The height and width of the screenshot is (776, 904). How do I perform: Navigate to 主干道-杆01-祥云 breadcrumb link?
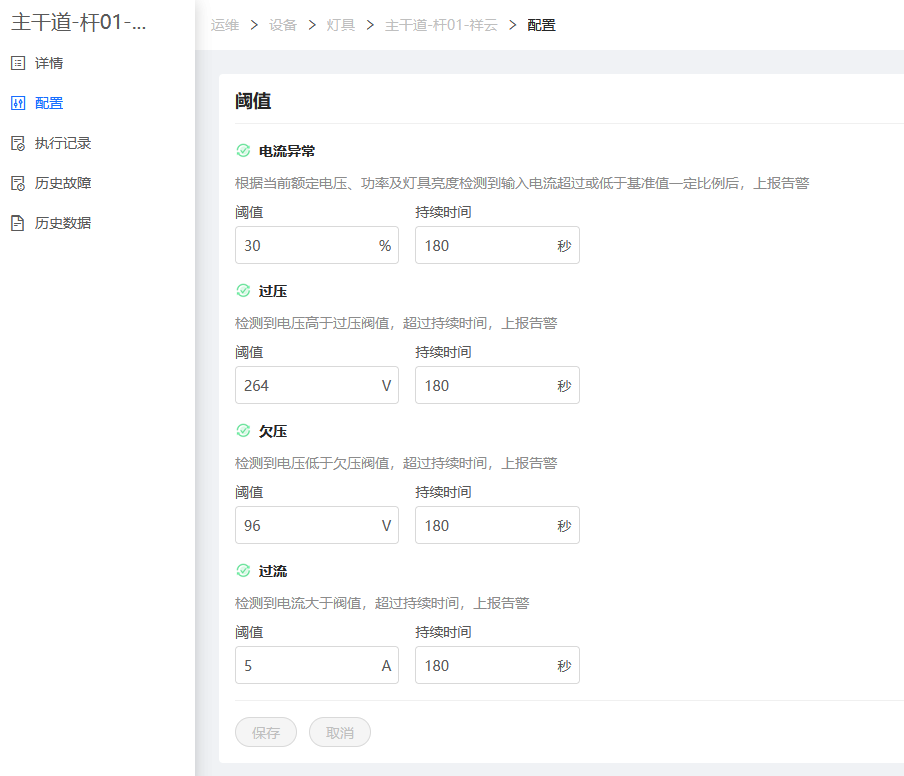pyautogui.click(x=441, y=25)
